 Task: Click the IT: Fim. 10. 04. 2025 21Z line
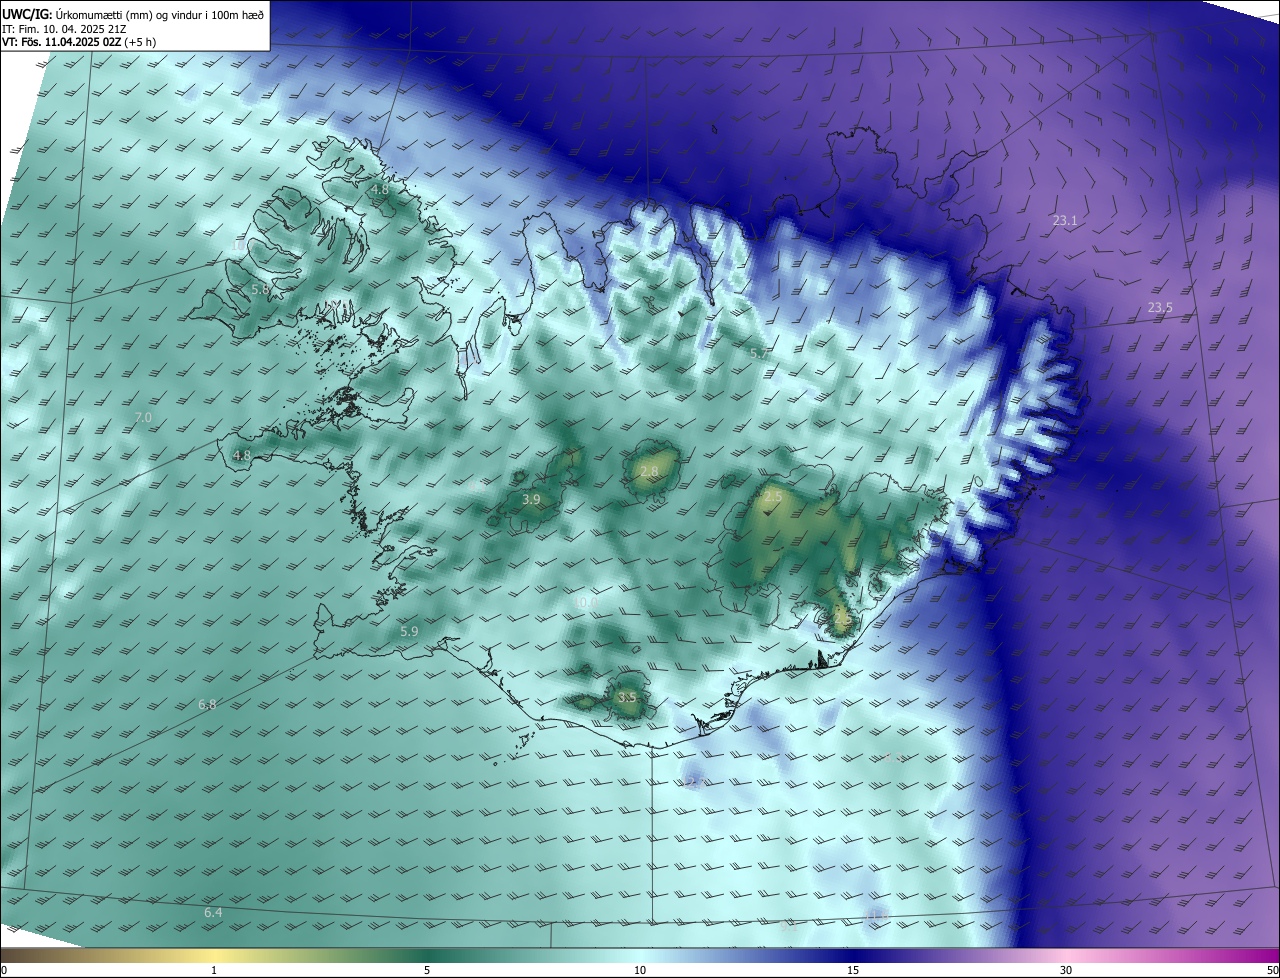point(63,29)
